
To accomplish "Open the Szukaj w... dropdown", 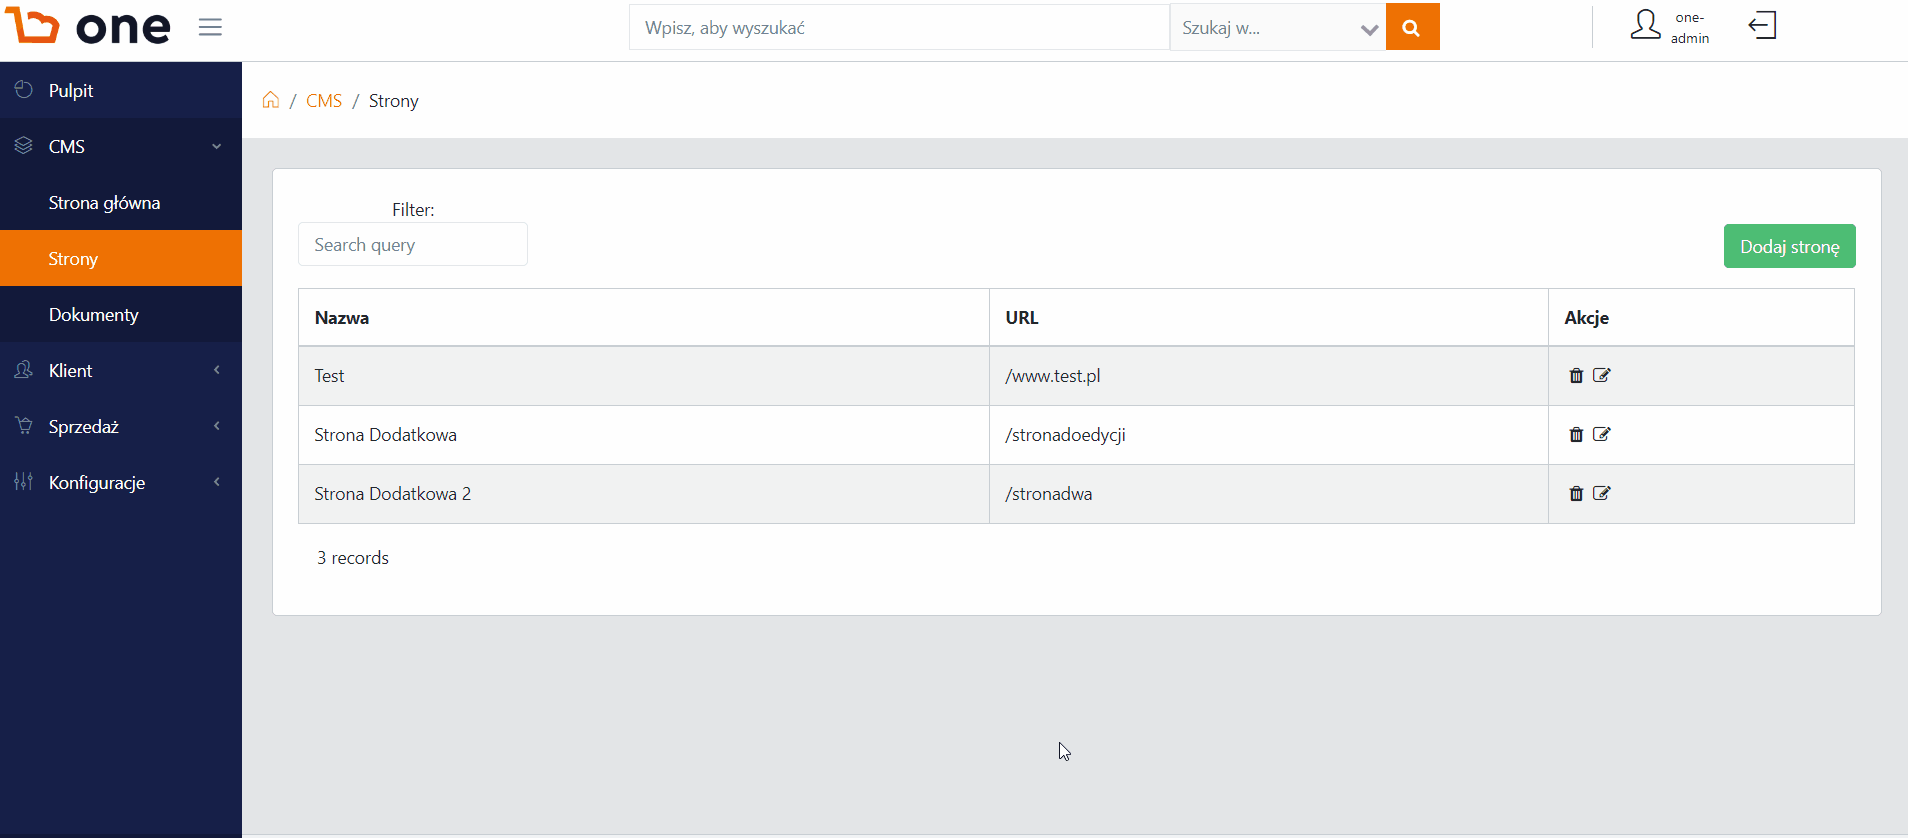I will (1278, 27).
